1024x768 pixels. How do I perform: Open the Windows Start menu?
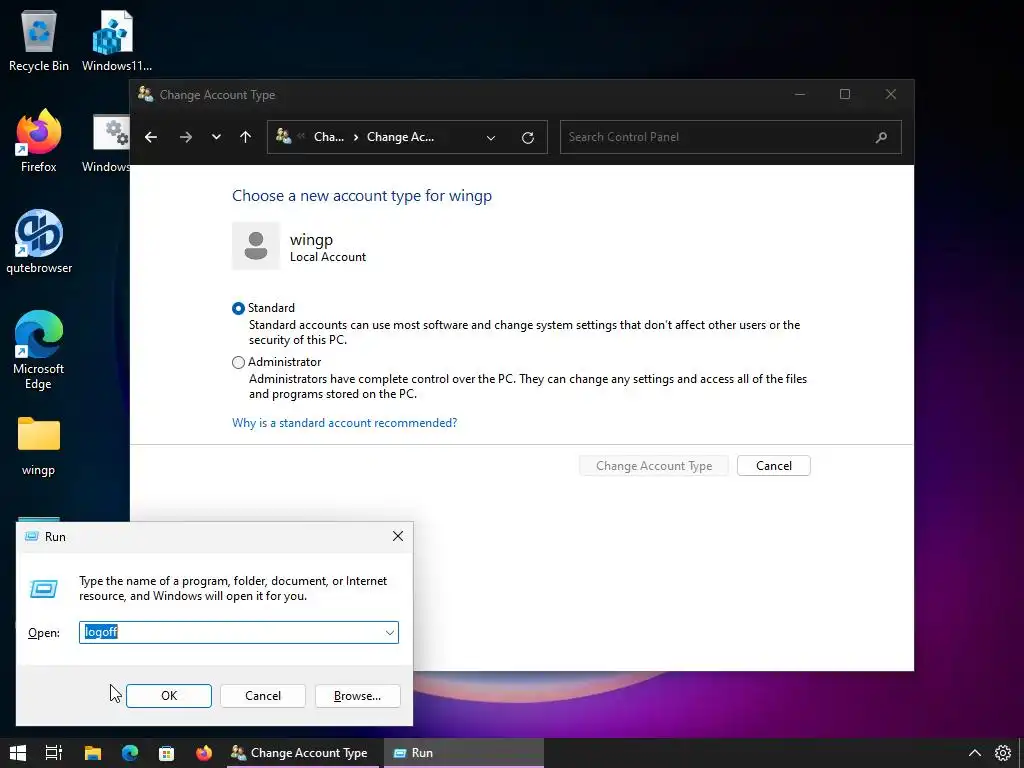18,753
